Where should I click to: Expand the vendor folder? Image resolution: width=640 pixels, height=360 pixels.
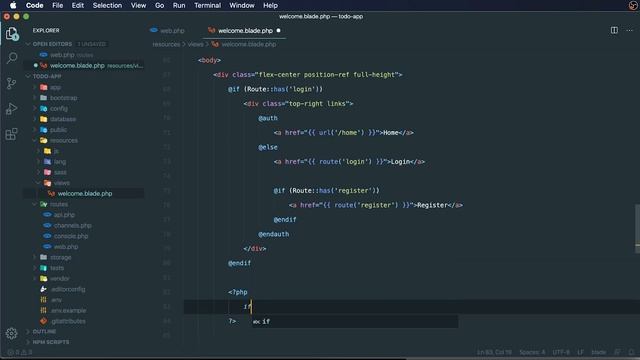pos(35,278)
